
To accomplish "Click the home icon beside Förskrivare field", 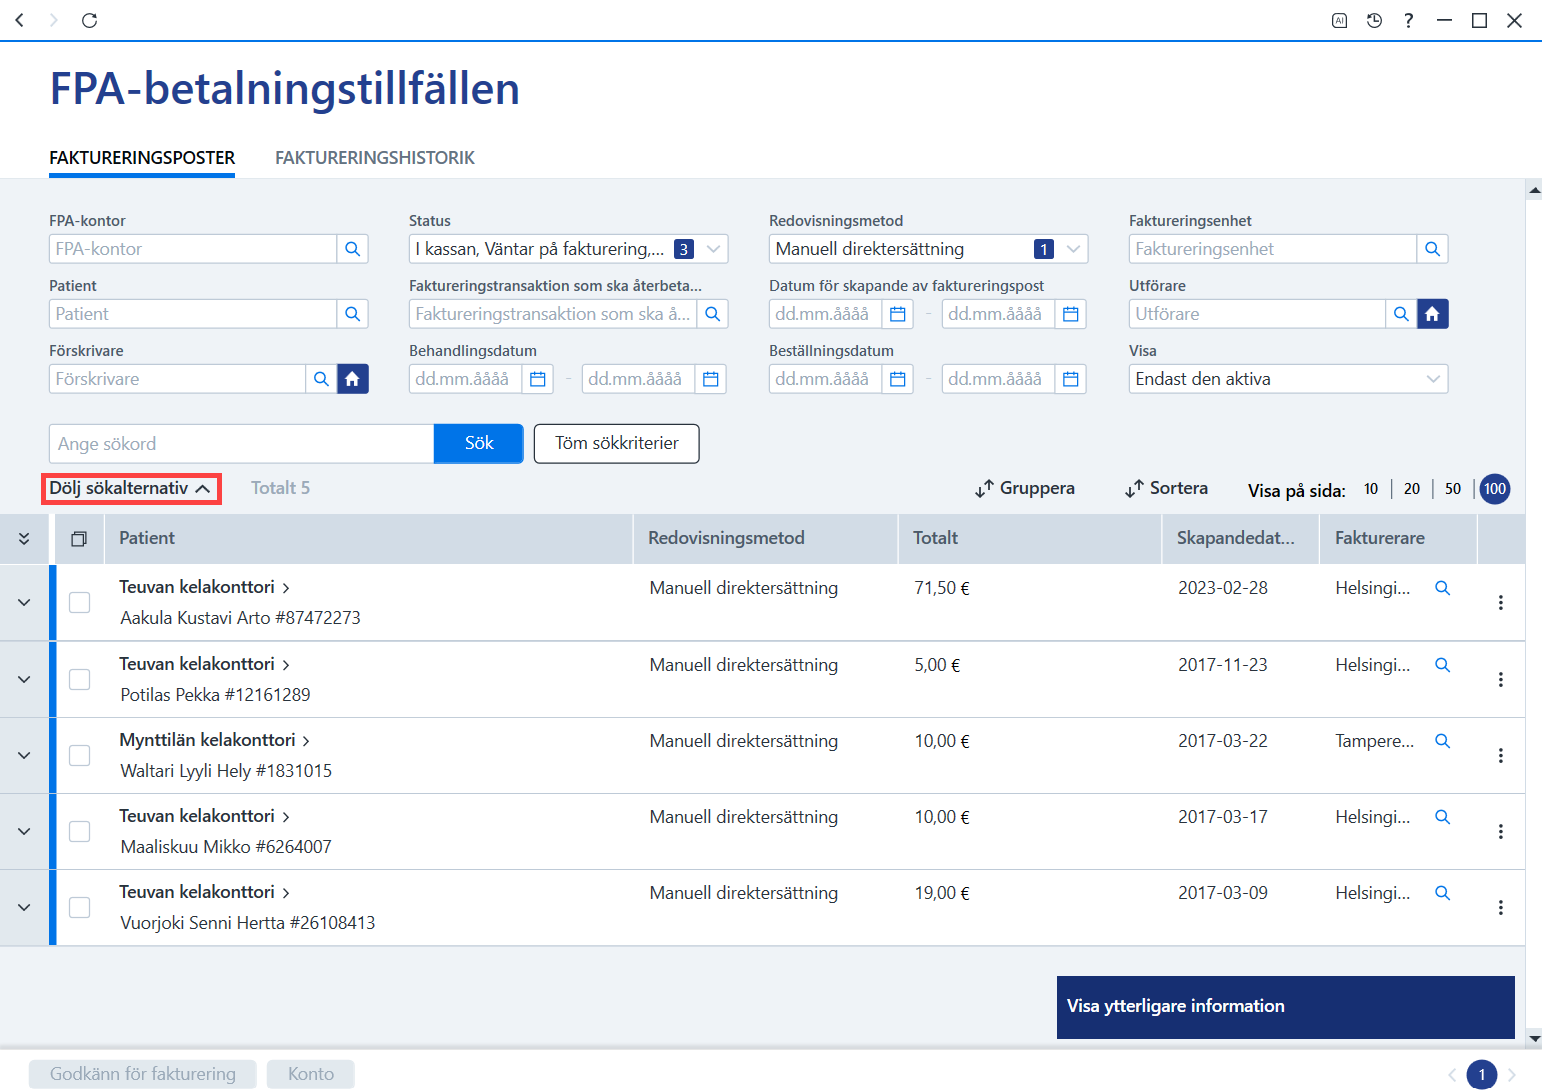I will (352, 379).
